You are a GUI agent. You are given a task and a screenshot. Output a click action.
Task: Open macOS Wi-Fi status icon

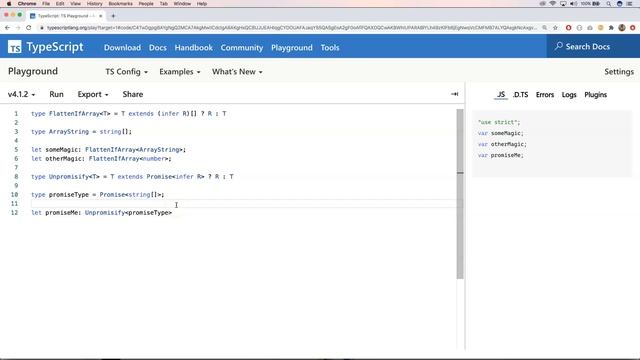tap(553, 4)
